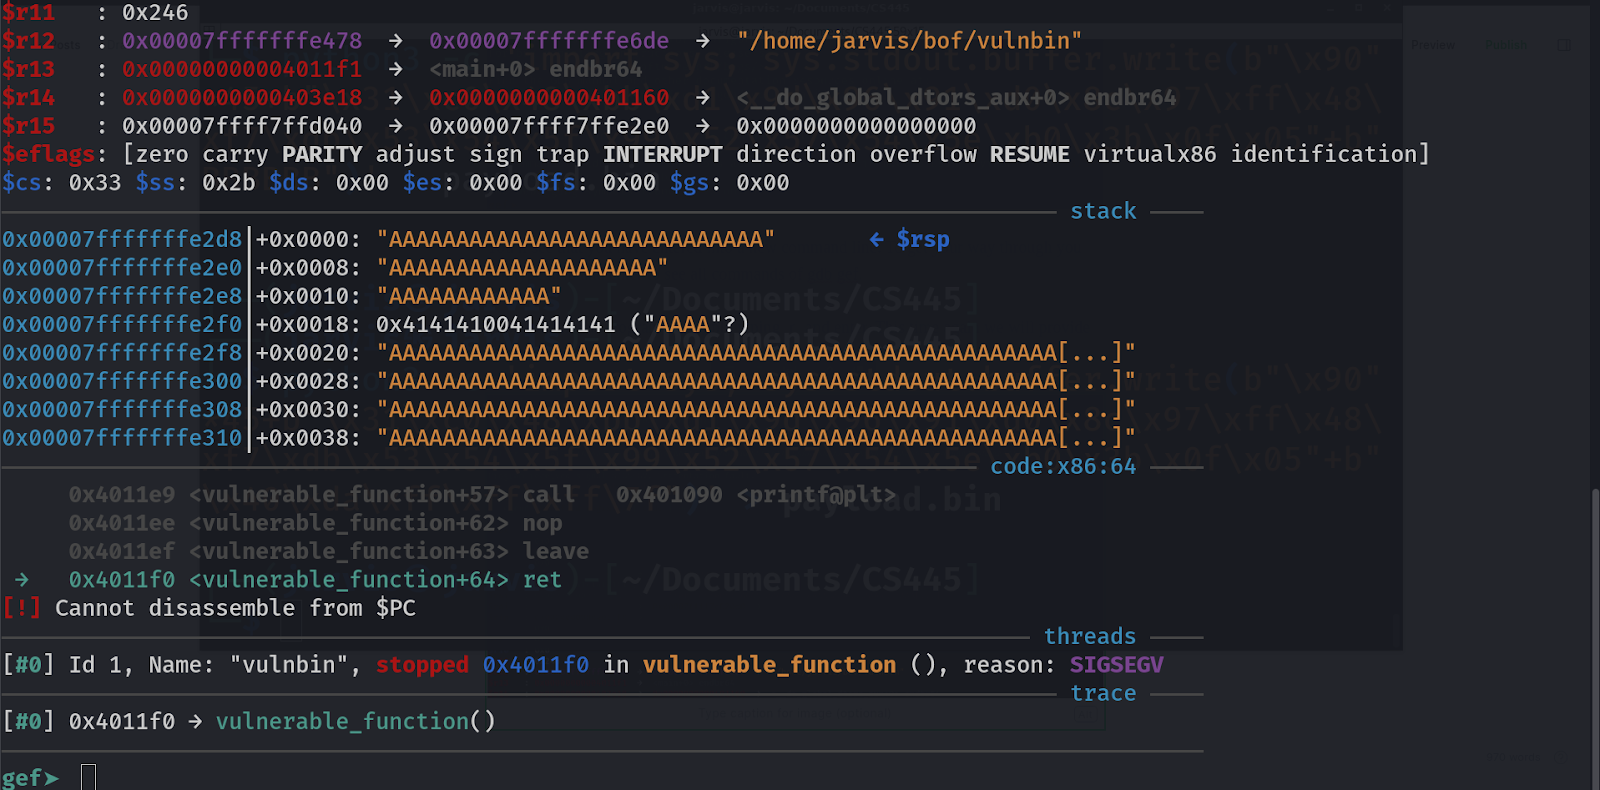Click the /home/jarvis/bof/vulnbin path string
This screenshot has width=1600, height=790.
[x=909, y=41]
